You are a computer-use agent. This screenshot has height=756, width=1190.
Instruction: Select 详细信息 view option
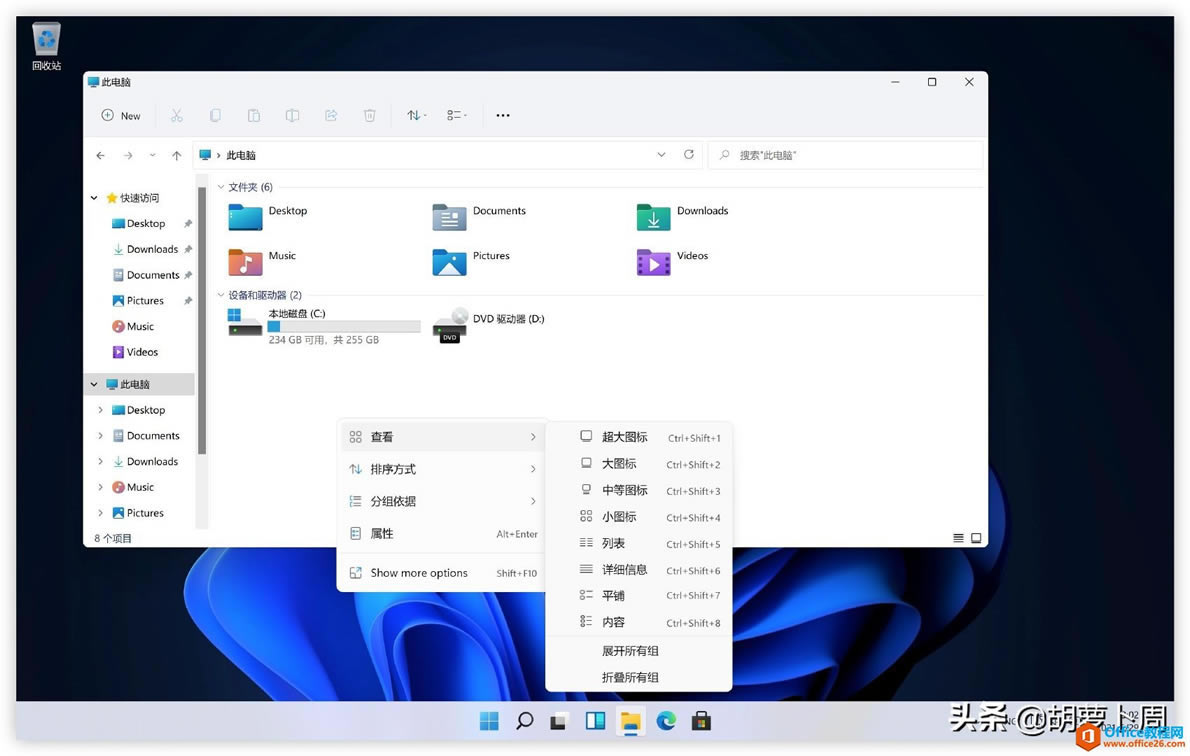(x=638, y=569)
